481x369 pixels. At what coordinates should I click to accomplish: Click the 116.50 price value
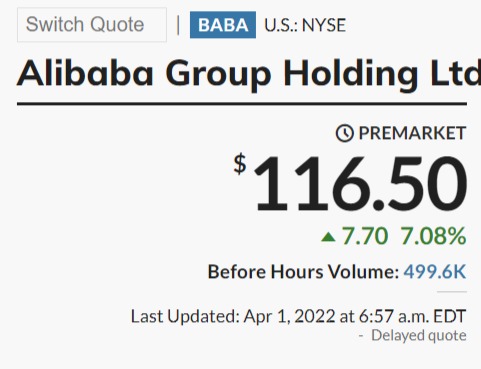point(360,184)
